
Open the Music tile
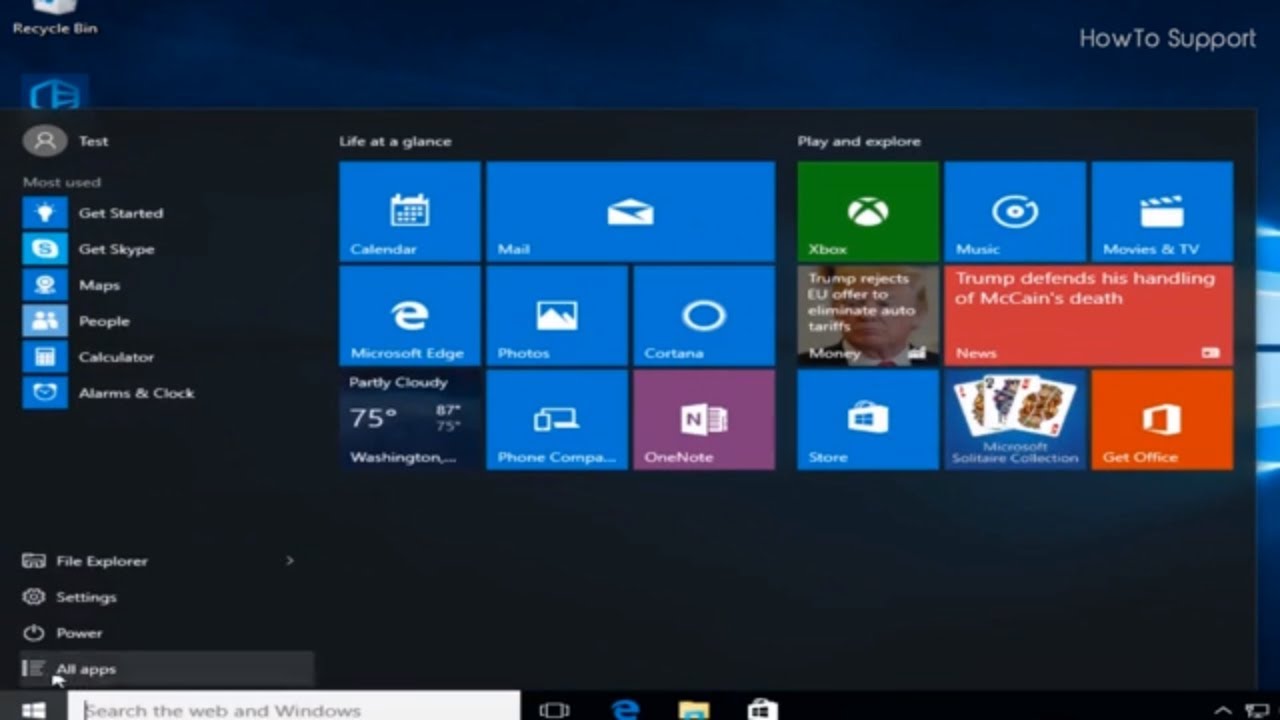pos(1015,211)
